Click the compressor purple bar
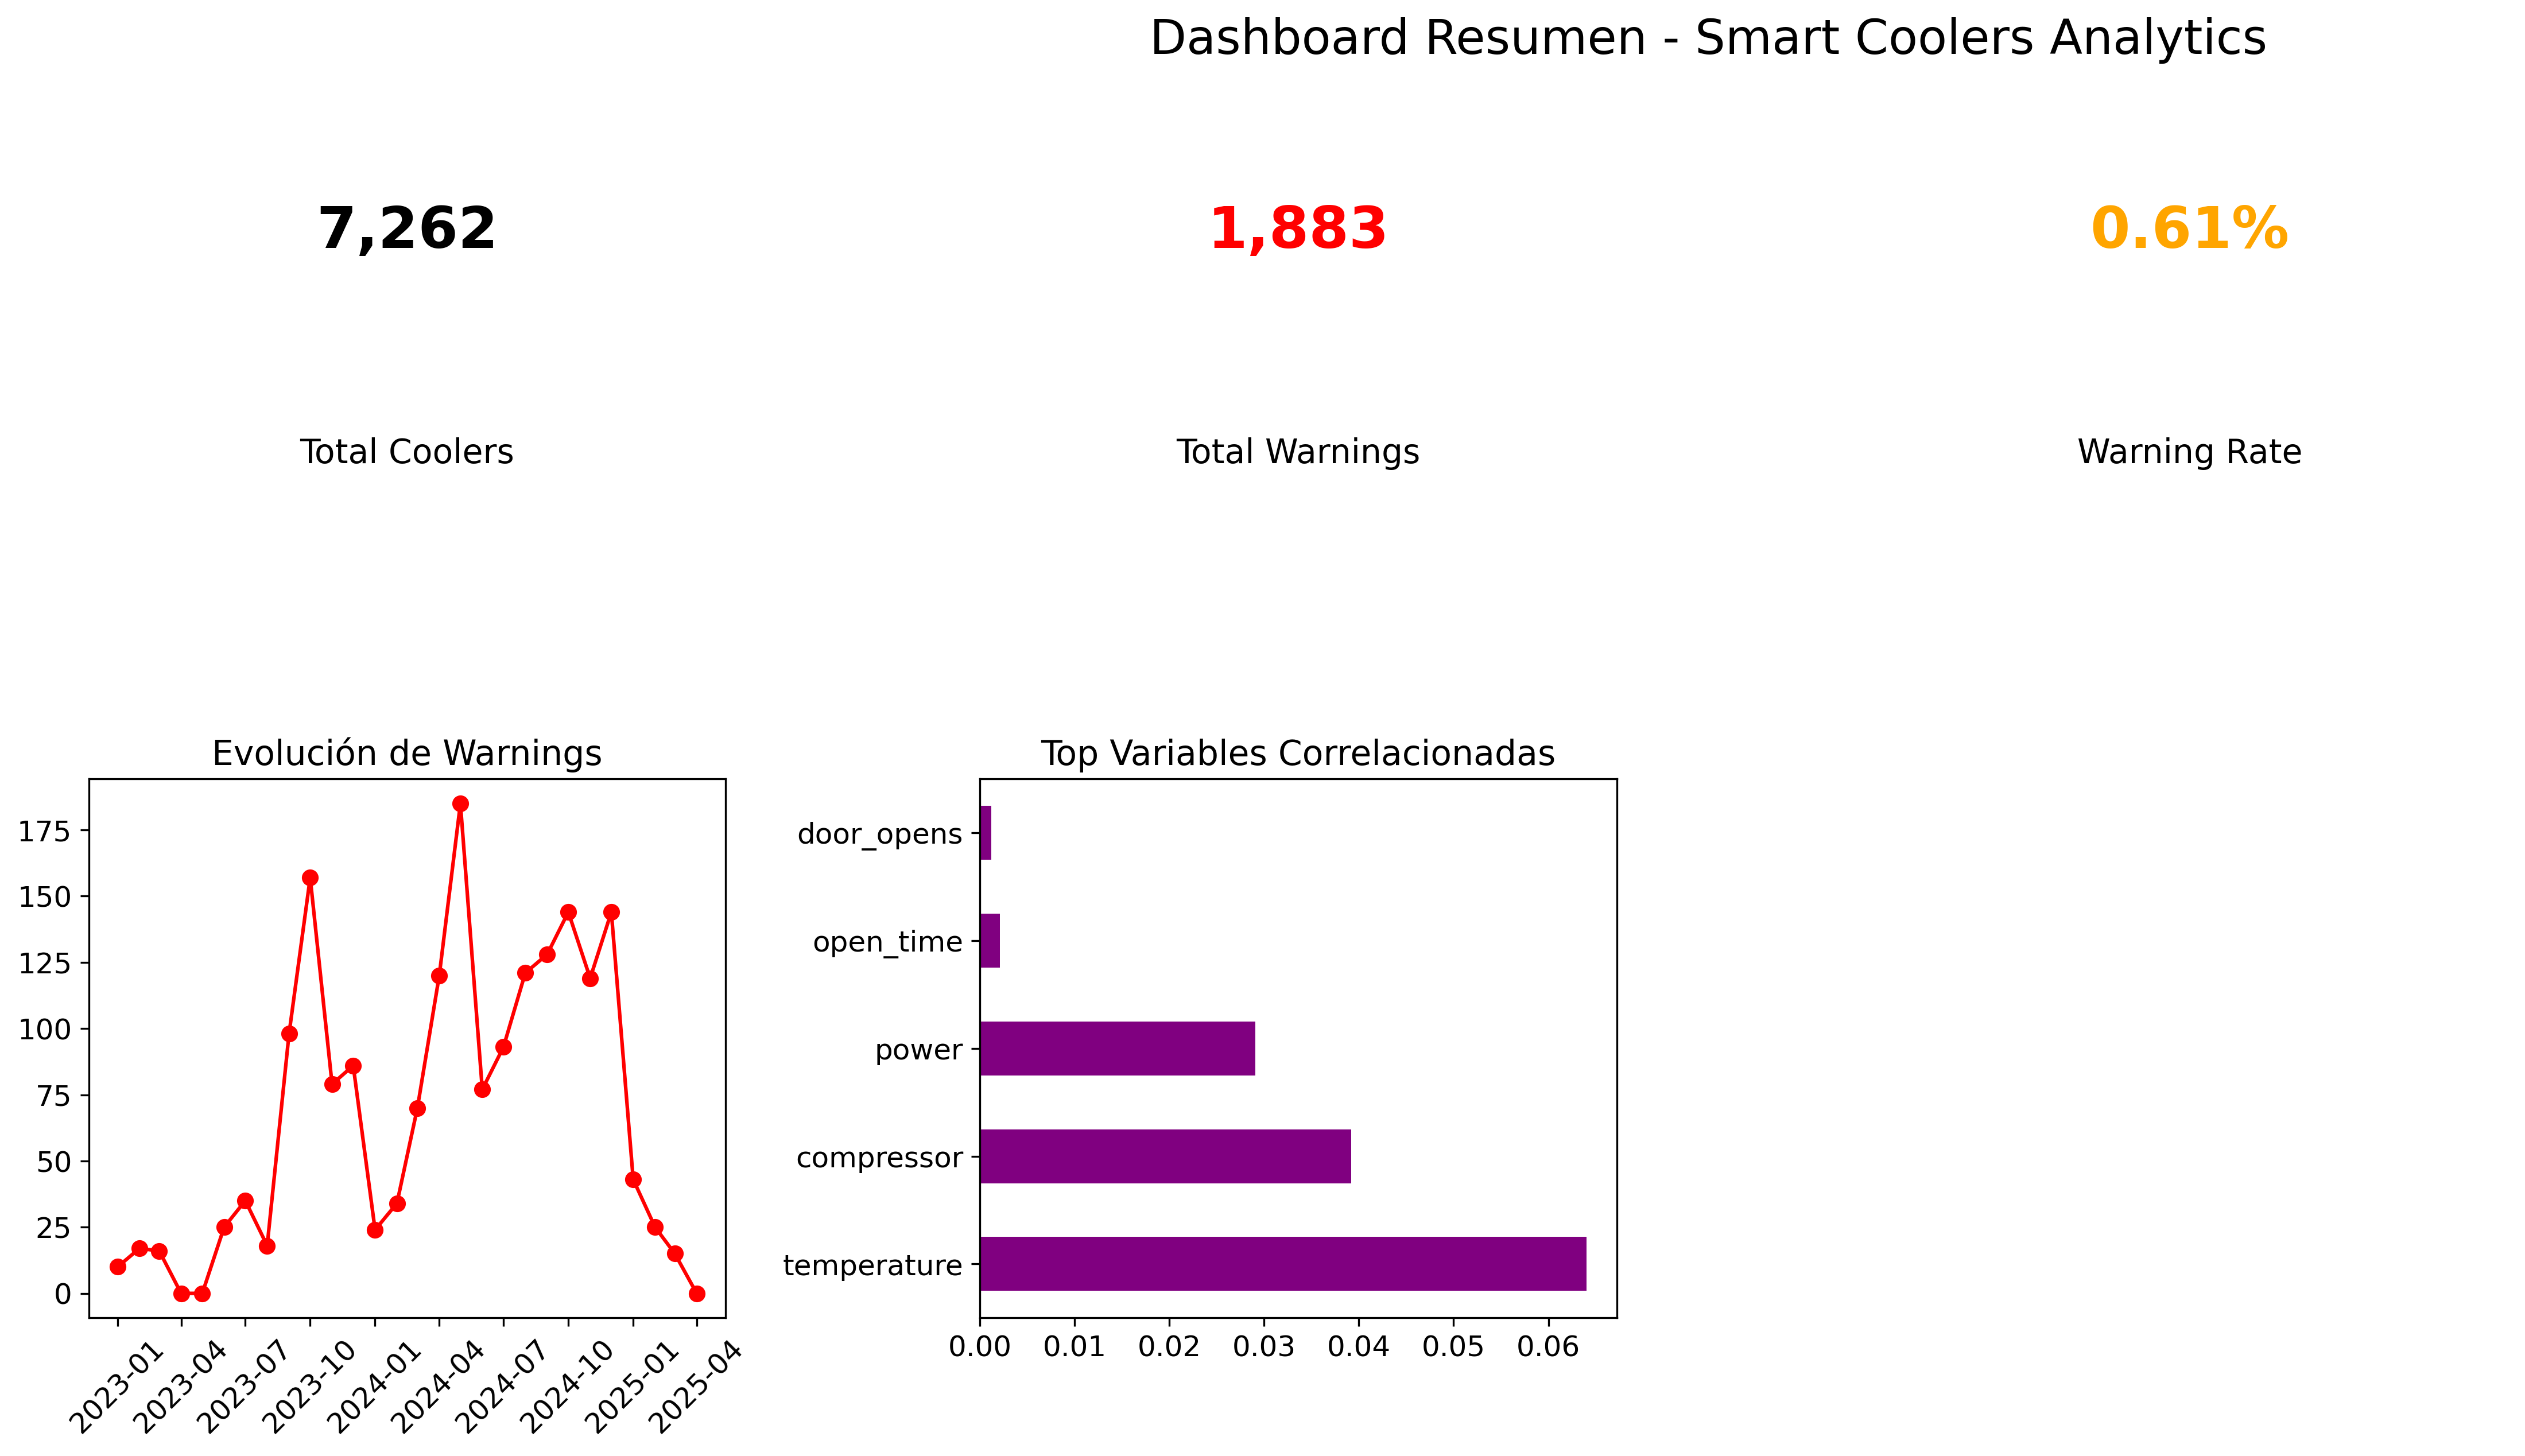This screenshot has height=1456, width=2525. pyautogui.click(x=1165, y=1156)
